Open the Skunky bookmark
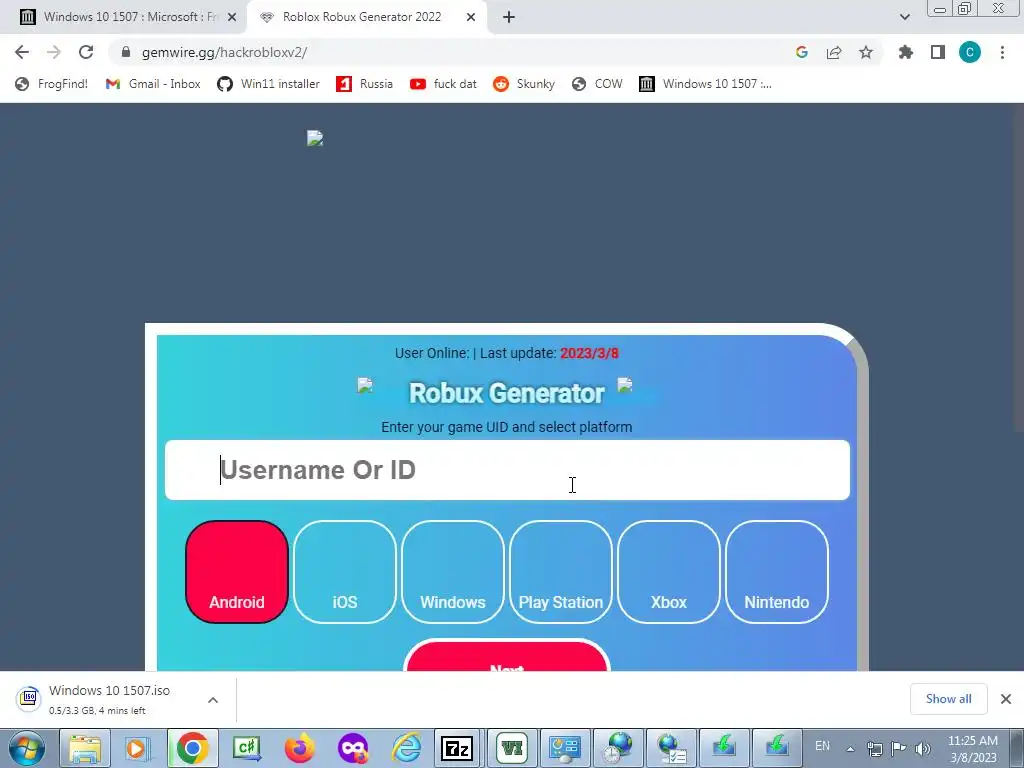Viewport: 1024px width, 768px height. coord(524,84)
